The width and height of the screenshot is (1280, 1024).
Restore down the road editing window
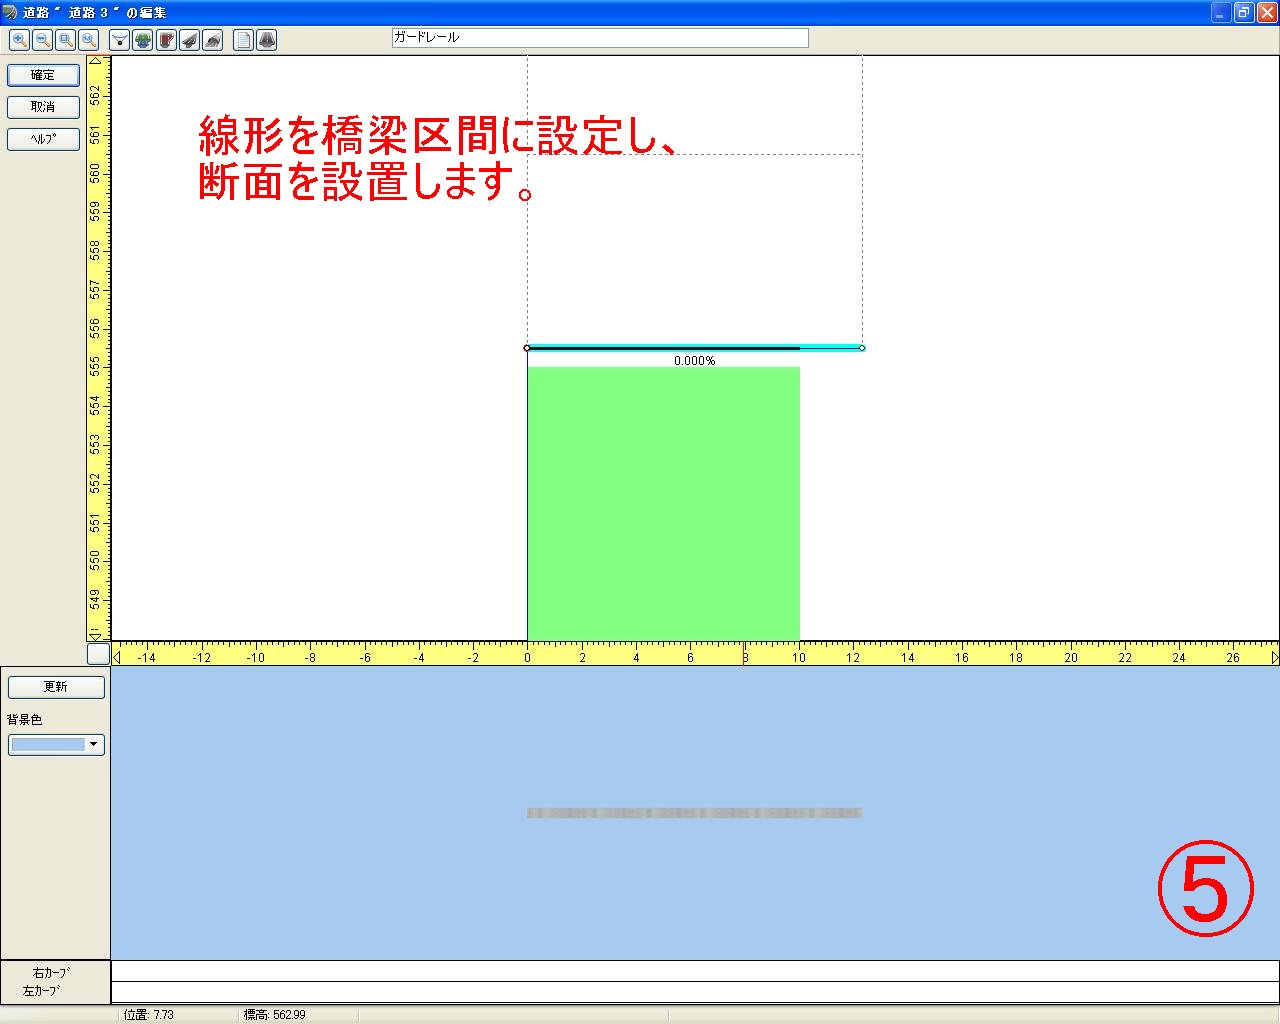1244,12
